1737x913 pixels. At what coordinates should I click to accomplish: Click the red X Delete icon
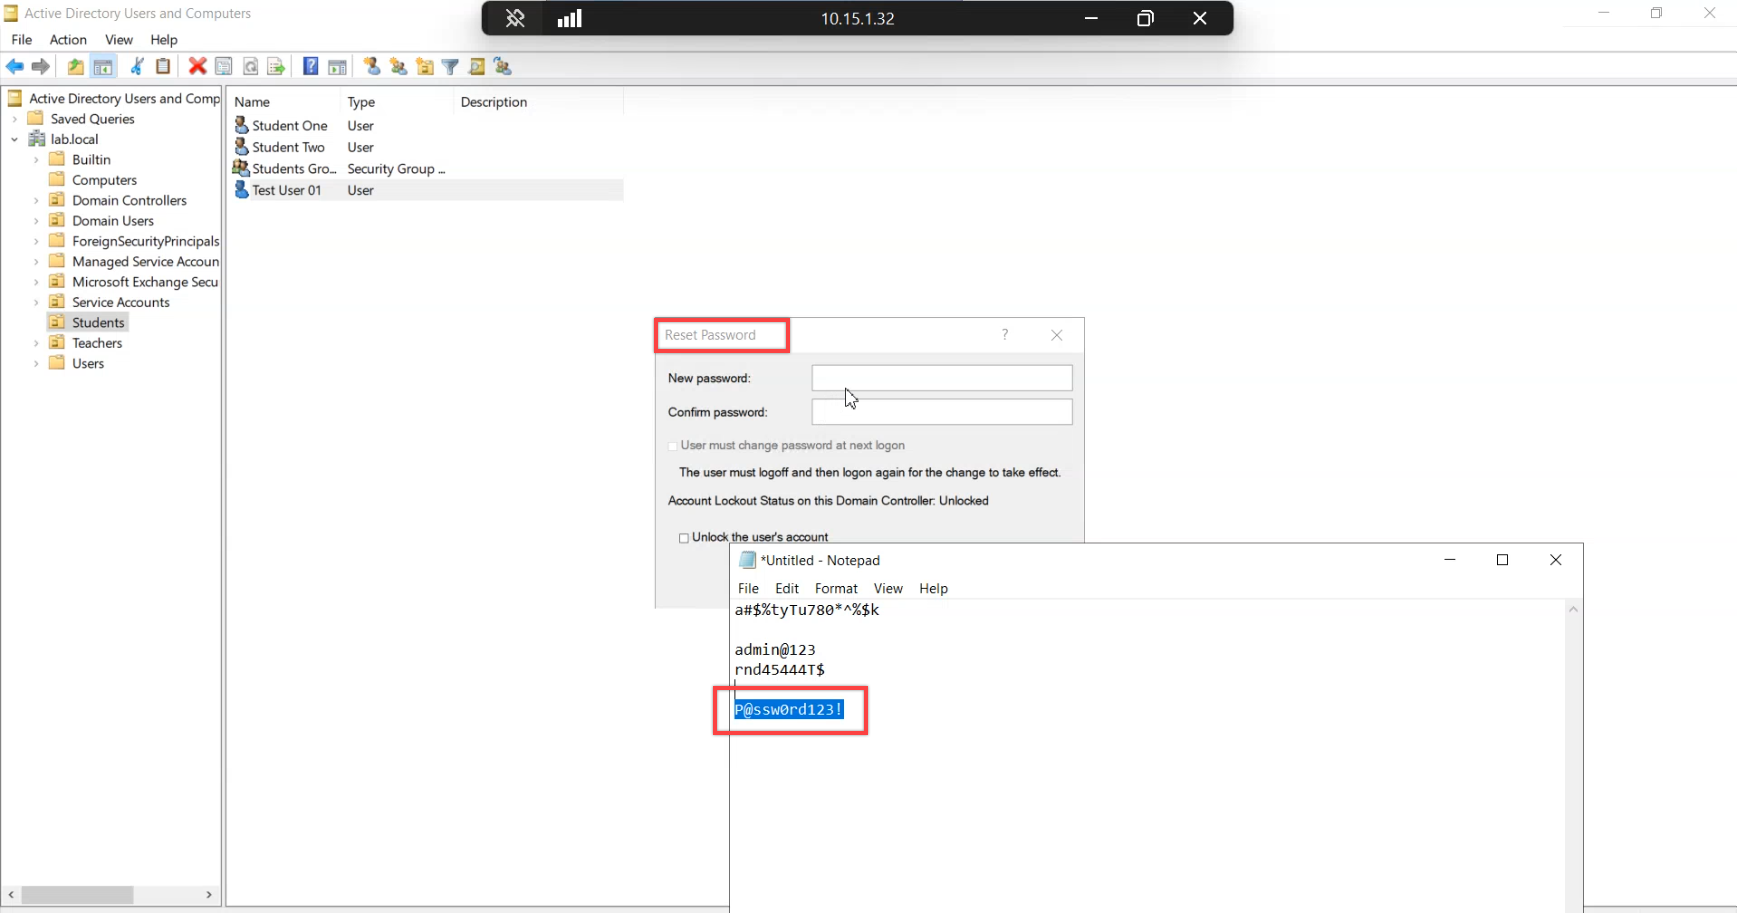coord(197,66)
